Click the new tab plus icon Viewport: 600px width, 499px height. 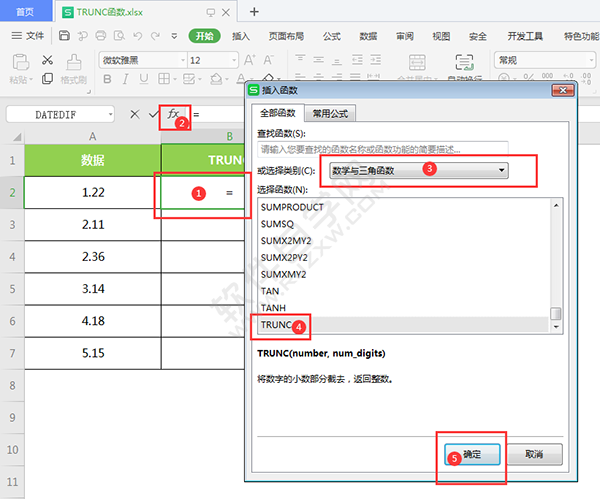[254, 12]
